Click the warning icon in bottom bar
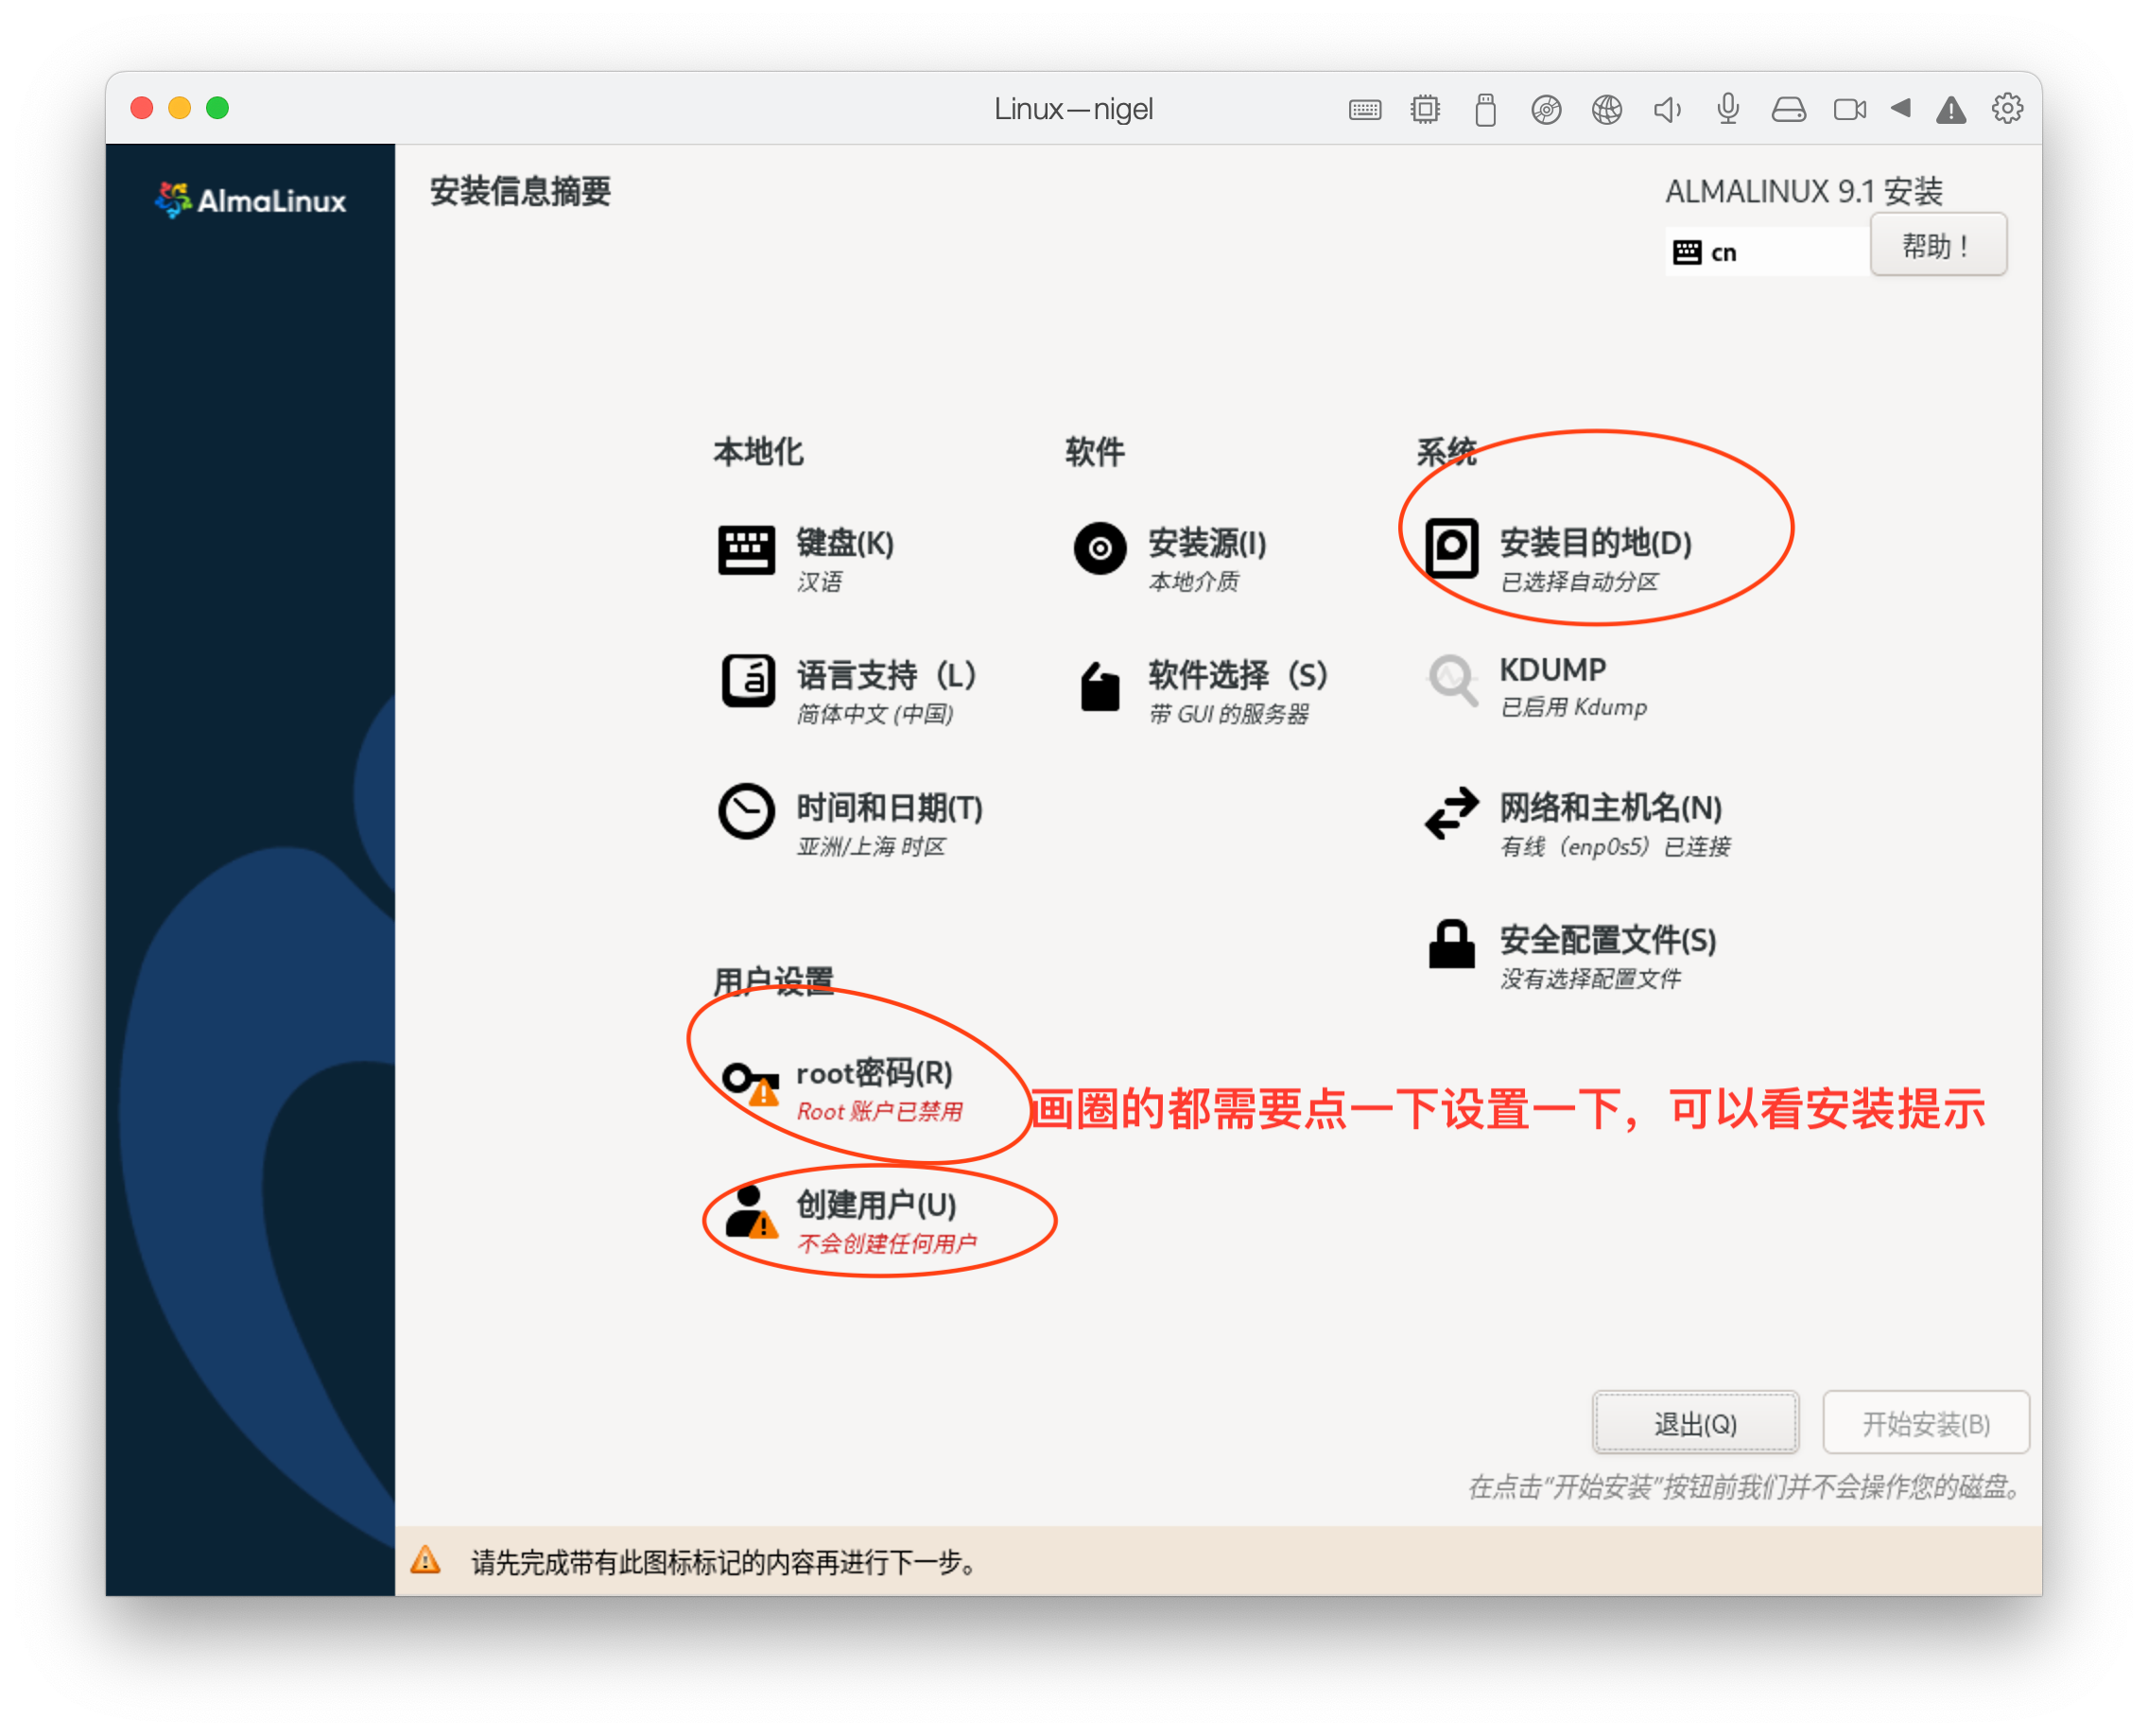Image resolution: width=2148 pixels, height=1736 pixels. click(x=426, y=1560)
